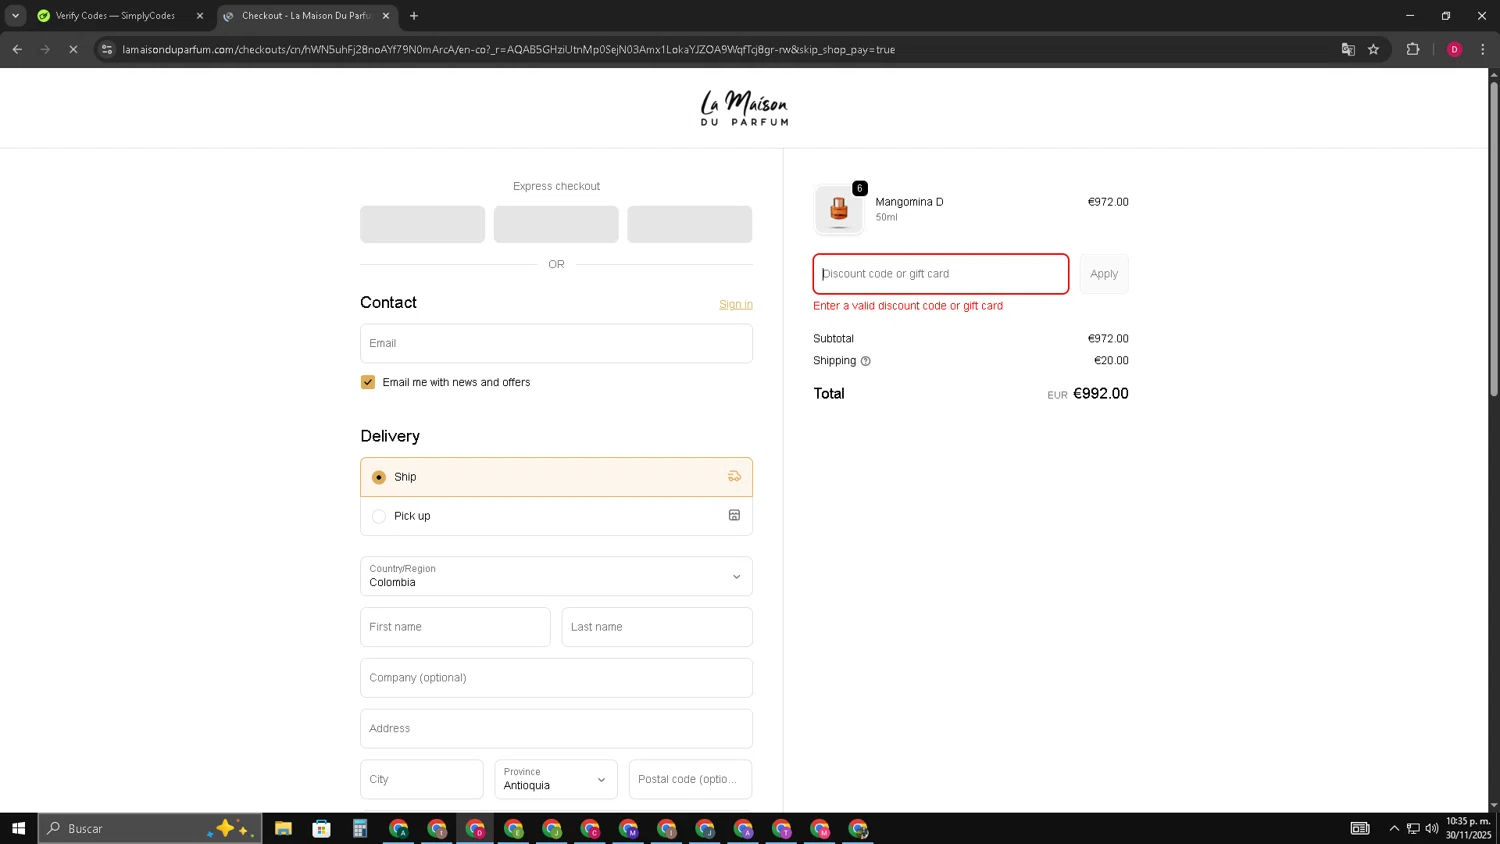Stop loading the page
1500x844 pixels.
tap(73, 49)
